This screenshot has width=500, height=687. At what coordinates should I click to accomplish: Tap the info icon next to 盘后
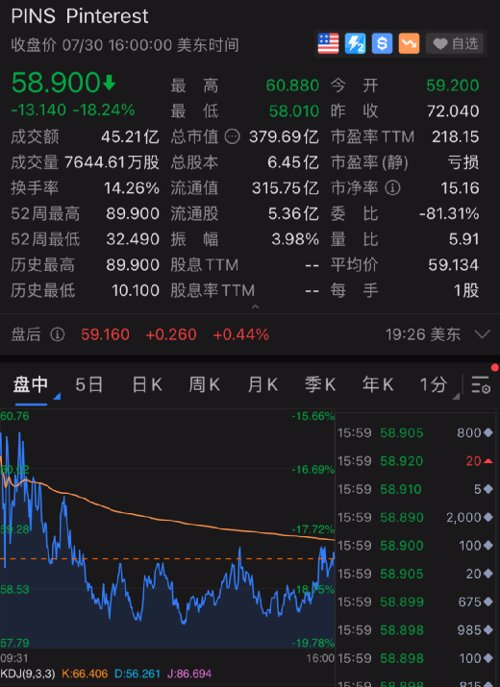click(57, 335)
